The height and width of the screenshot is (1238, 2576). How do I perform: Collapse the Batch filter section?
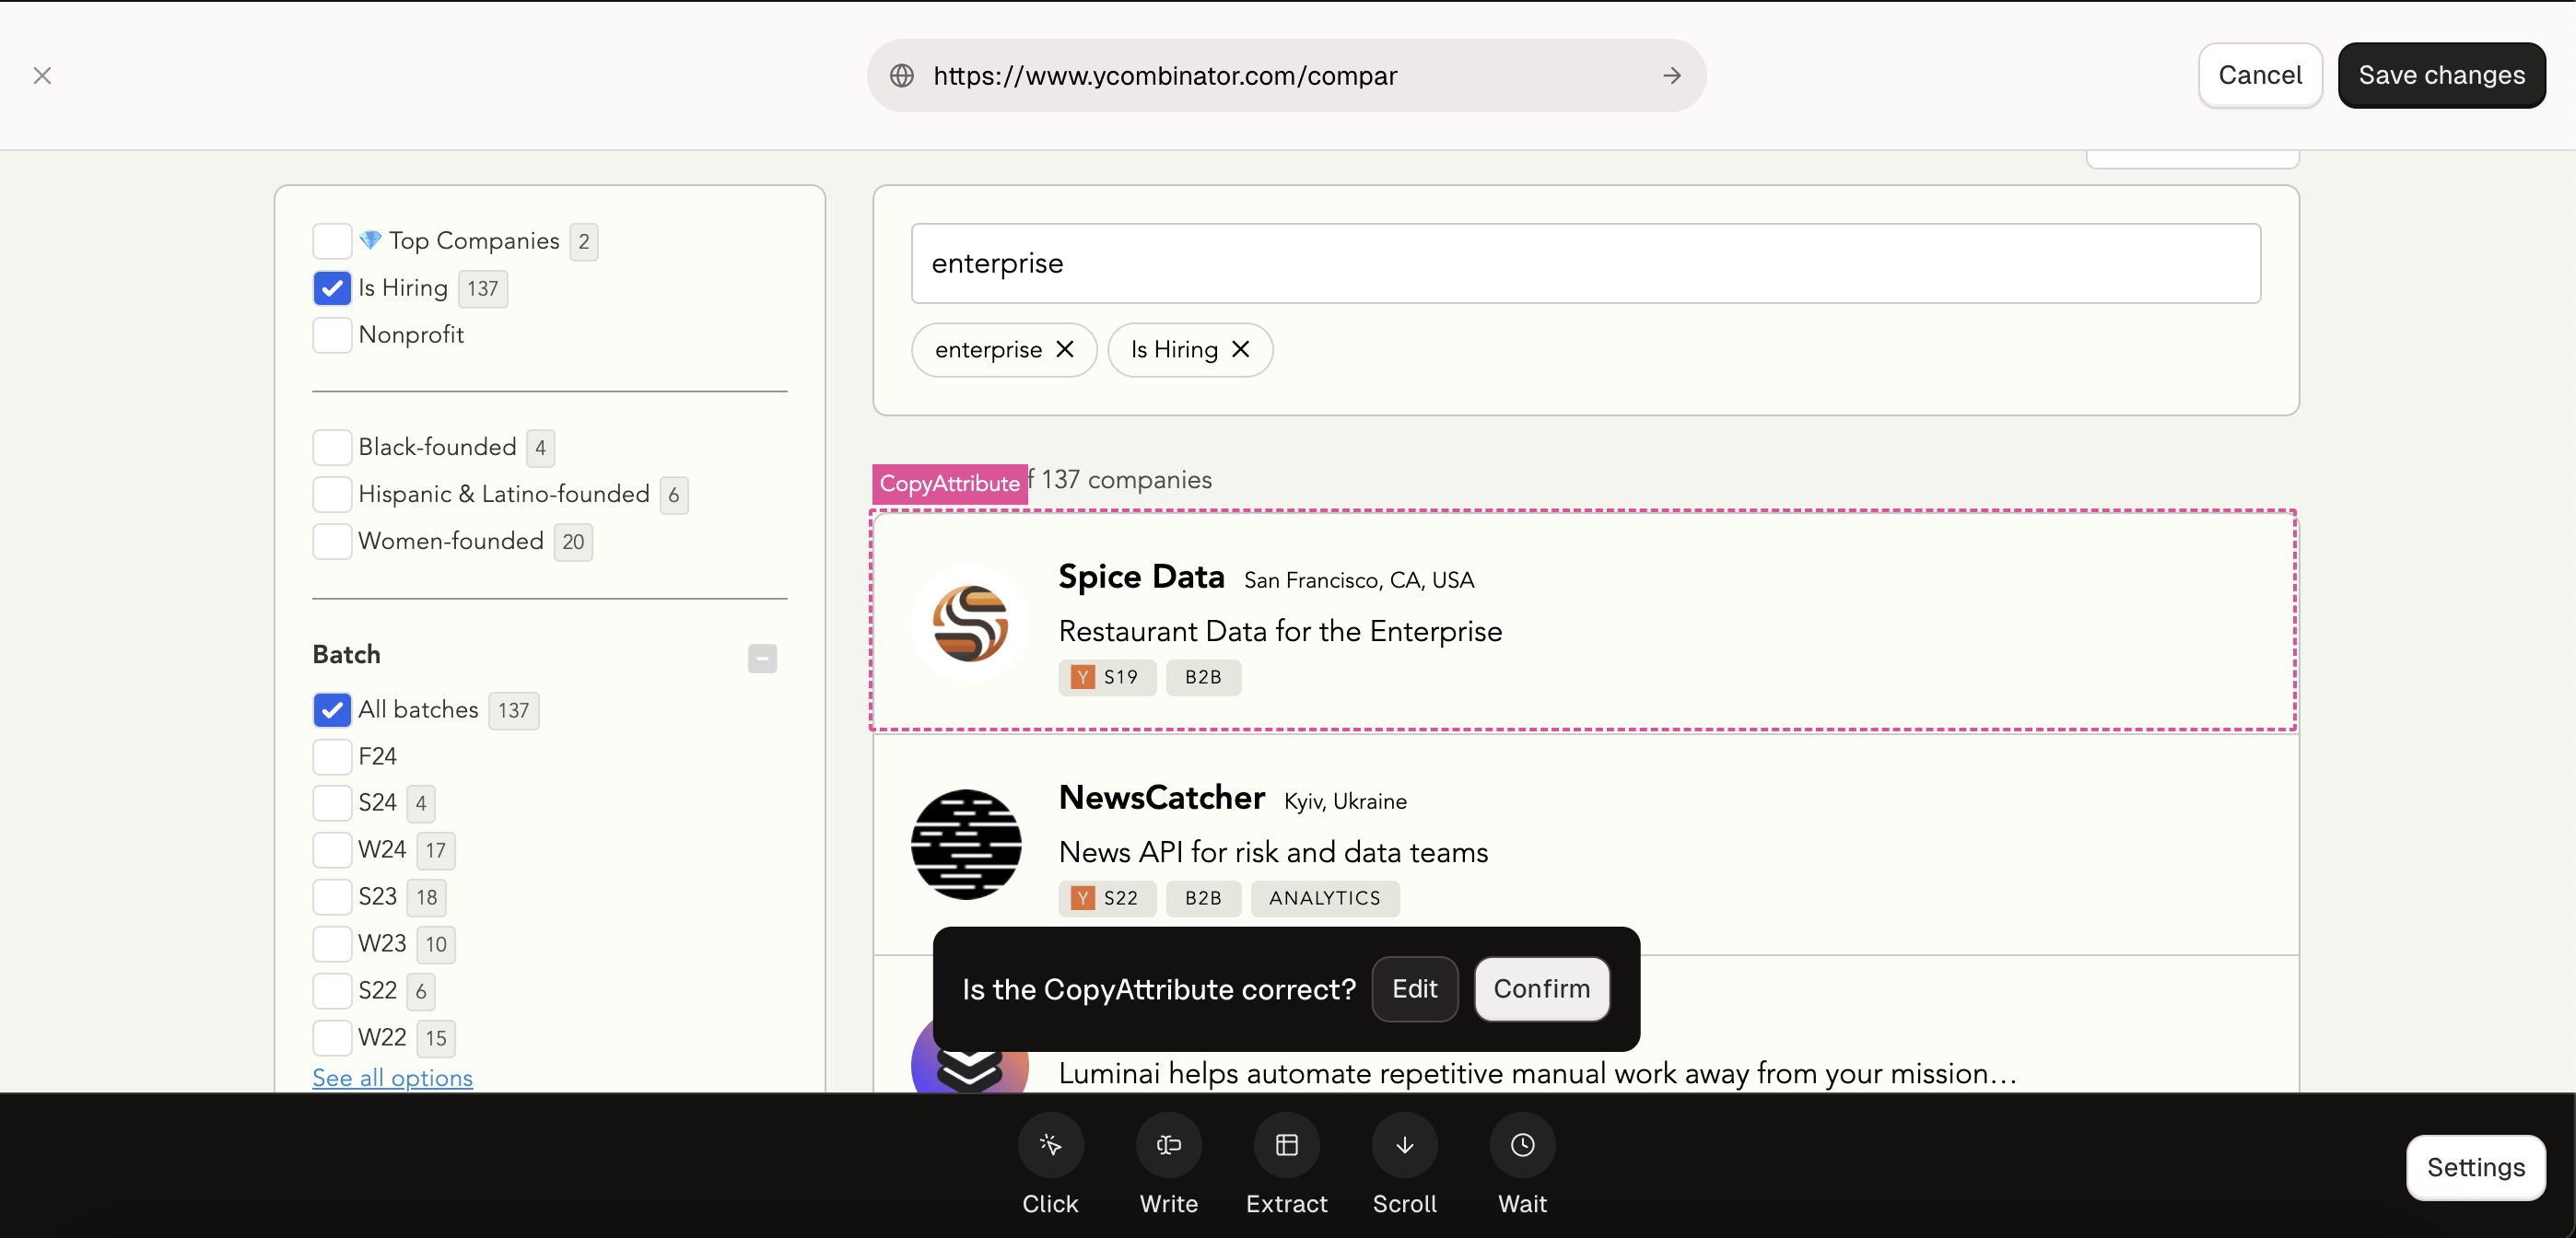(762, 658)
